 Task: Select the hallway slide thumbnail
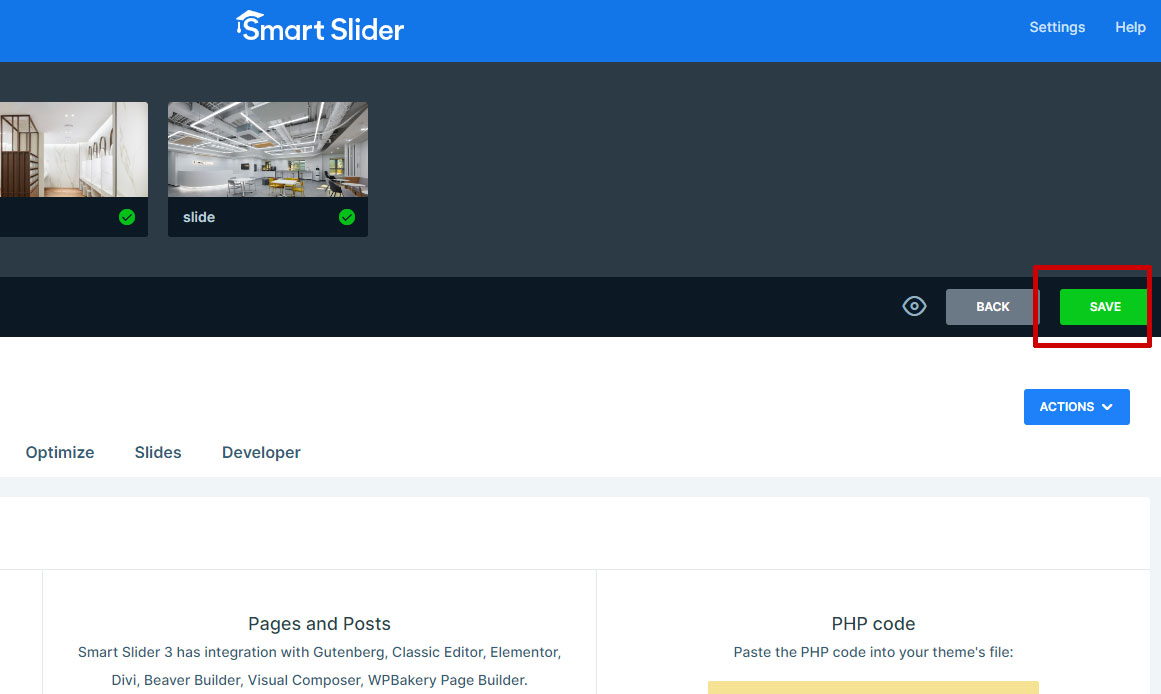pos(74,150)
